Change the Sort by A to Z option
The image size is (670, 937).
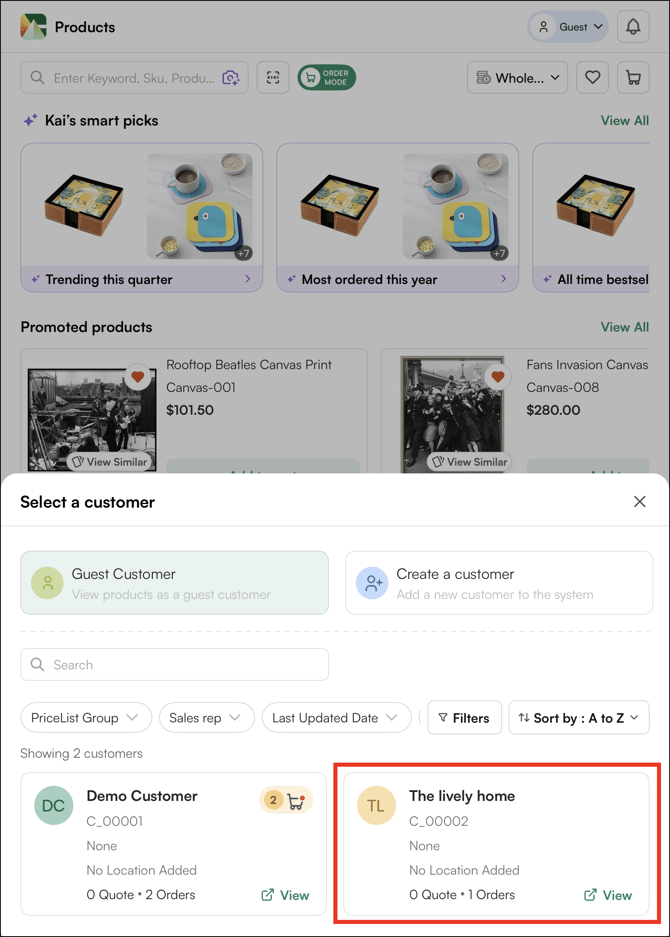point(579,718)
